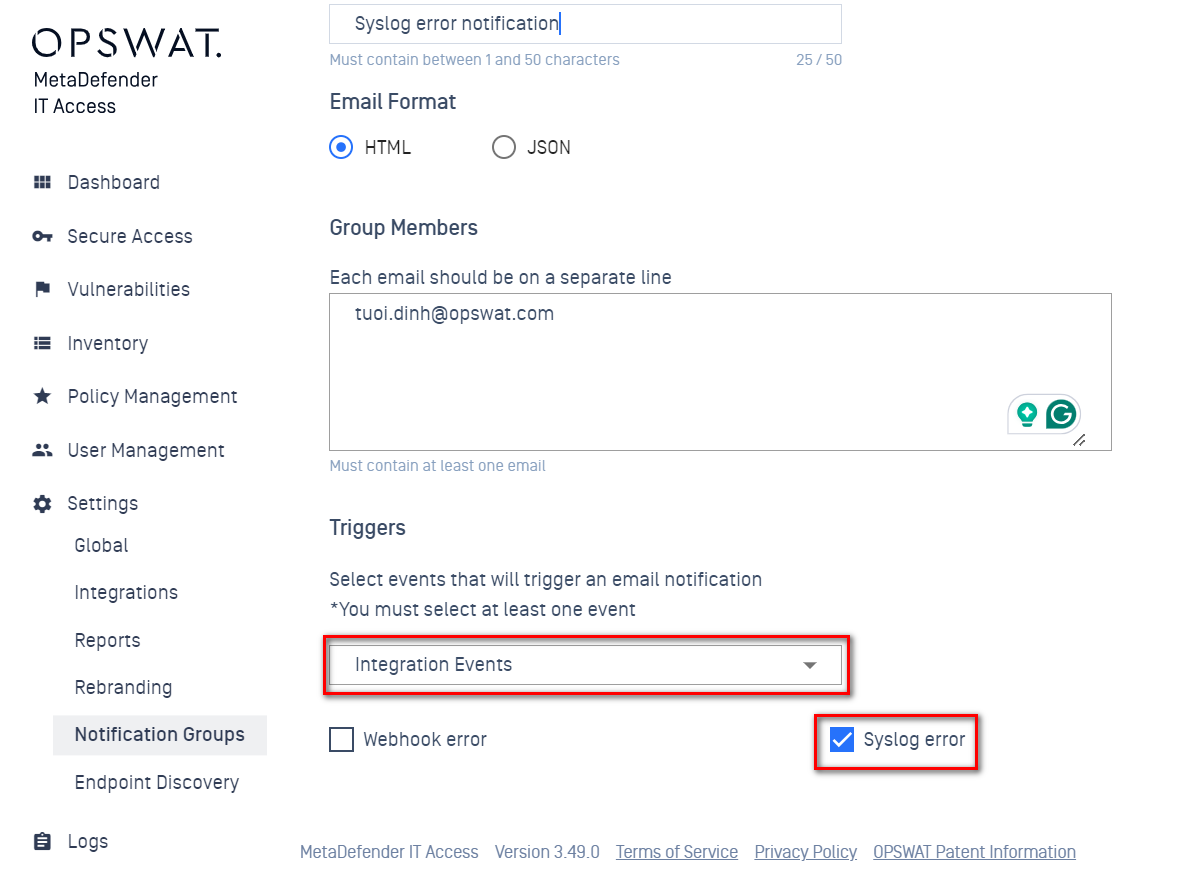The image size is (1202, 871).
Task: Enable the Webhook error checkbox
Action: pos(342,740)
